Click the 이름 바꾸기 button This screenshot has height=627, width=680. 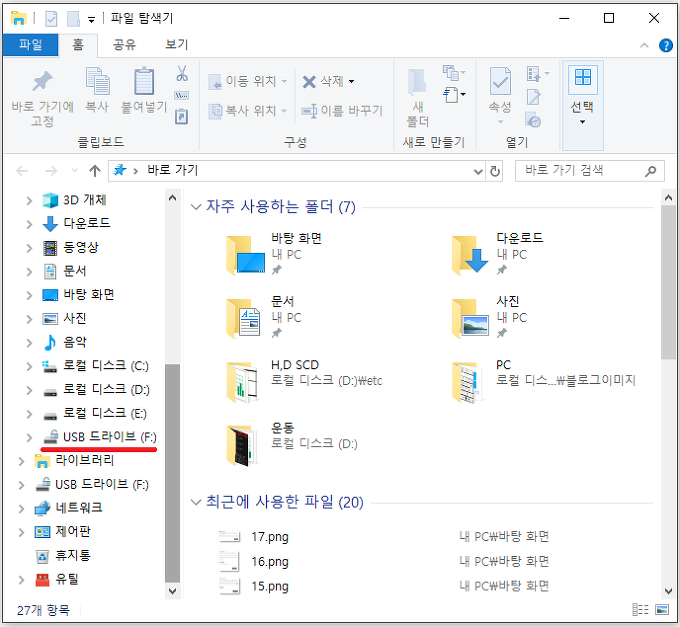[x=343, y=111]
